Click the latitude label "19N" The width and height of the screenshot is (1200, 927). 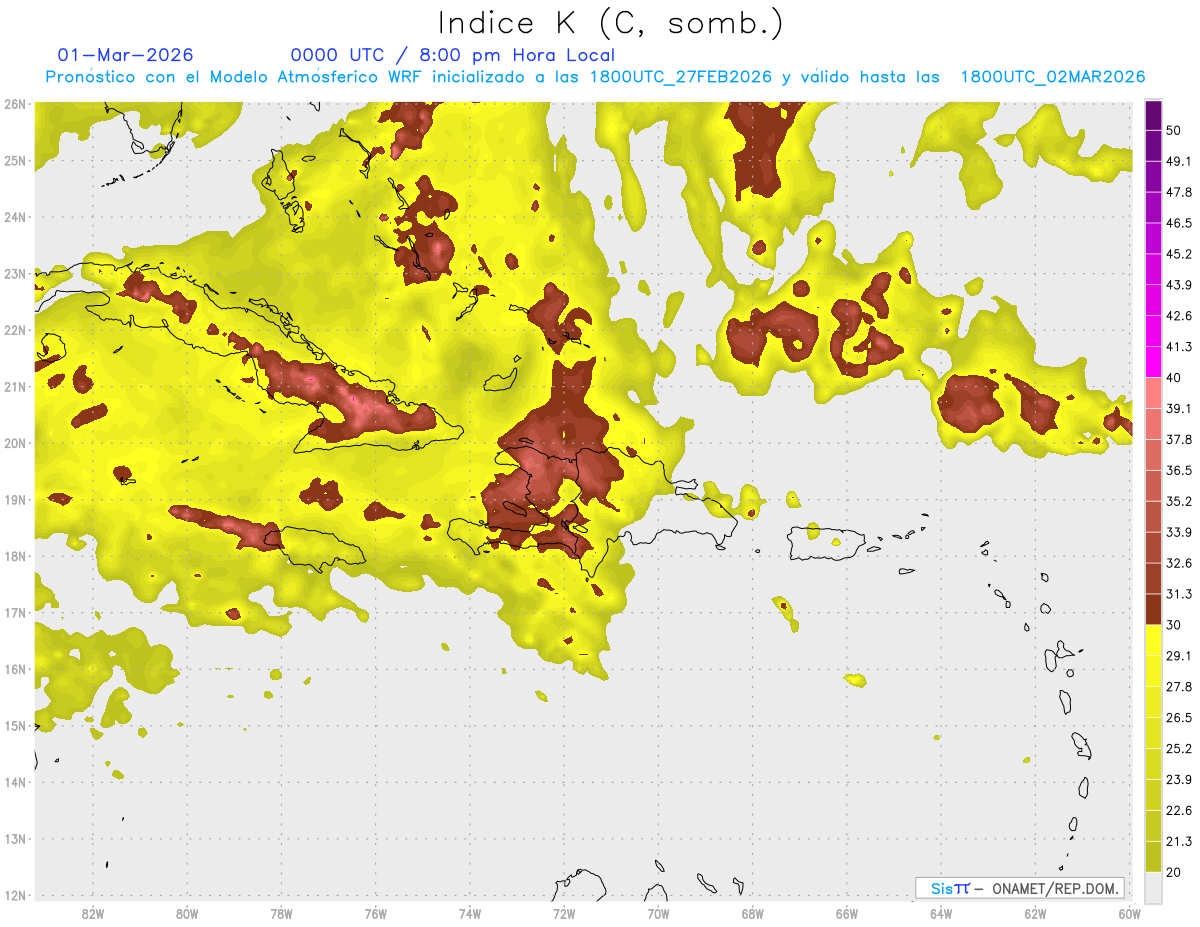15,499
